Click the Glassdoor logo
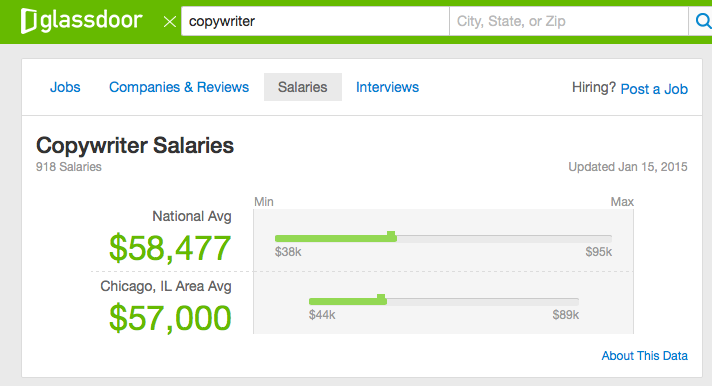This screenshot has width=712, height=386. click(82, 21)
